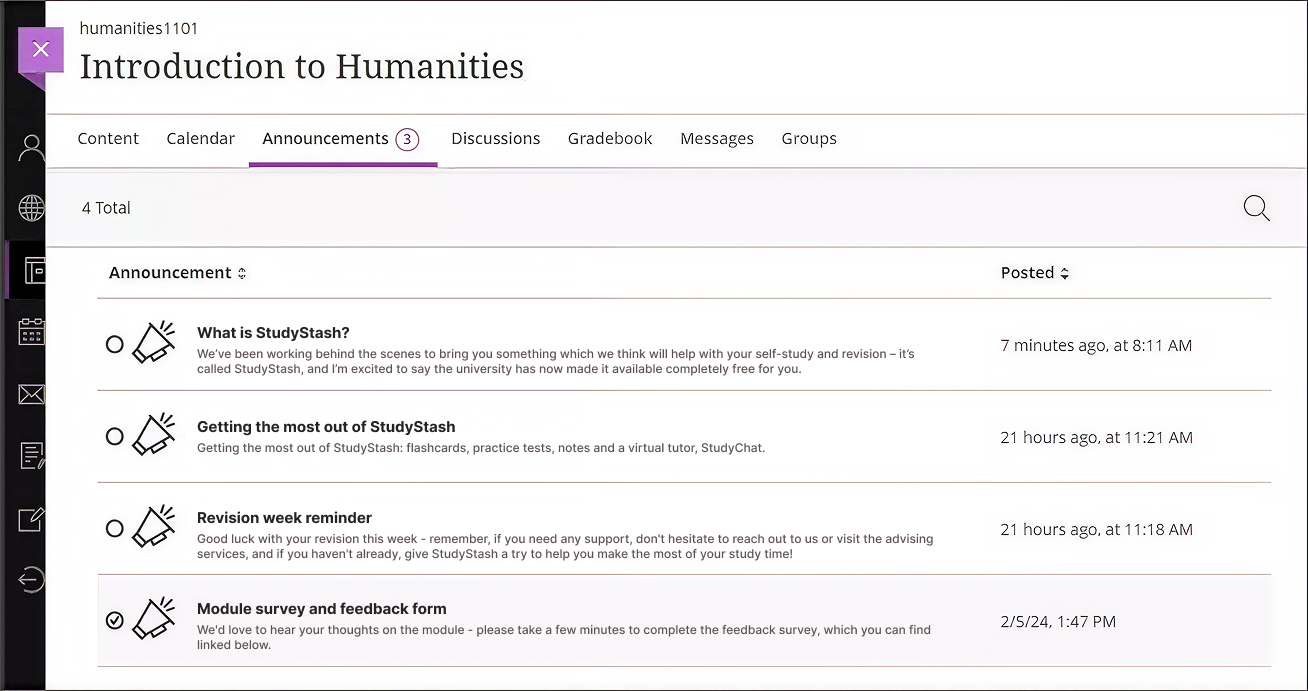Open the grades sheet icon in sidebar
This screenshot has height=691, width=1308.
pyautogui.click(x=32, y=456)
